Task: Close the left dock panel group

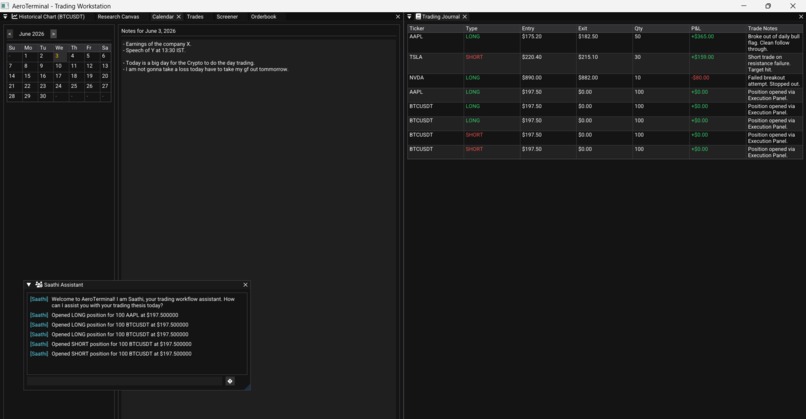Action: pyautogui.click(x=397, y=16)
